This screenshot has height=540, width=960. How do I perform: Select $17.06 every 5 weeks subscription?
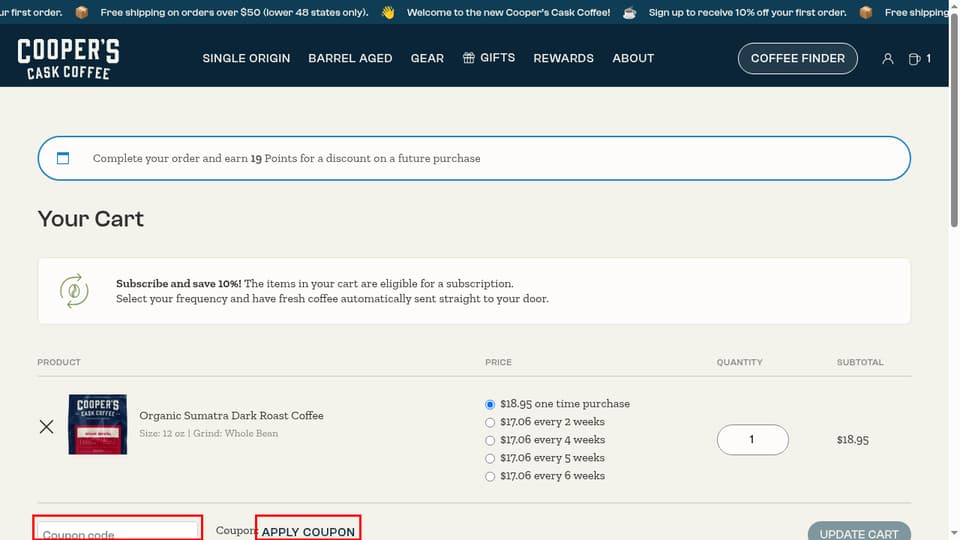pos(490,458)
